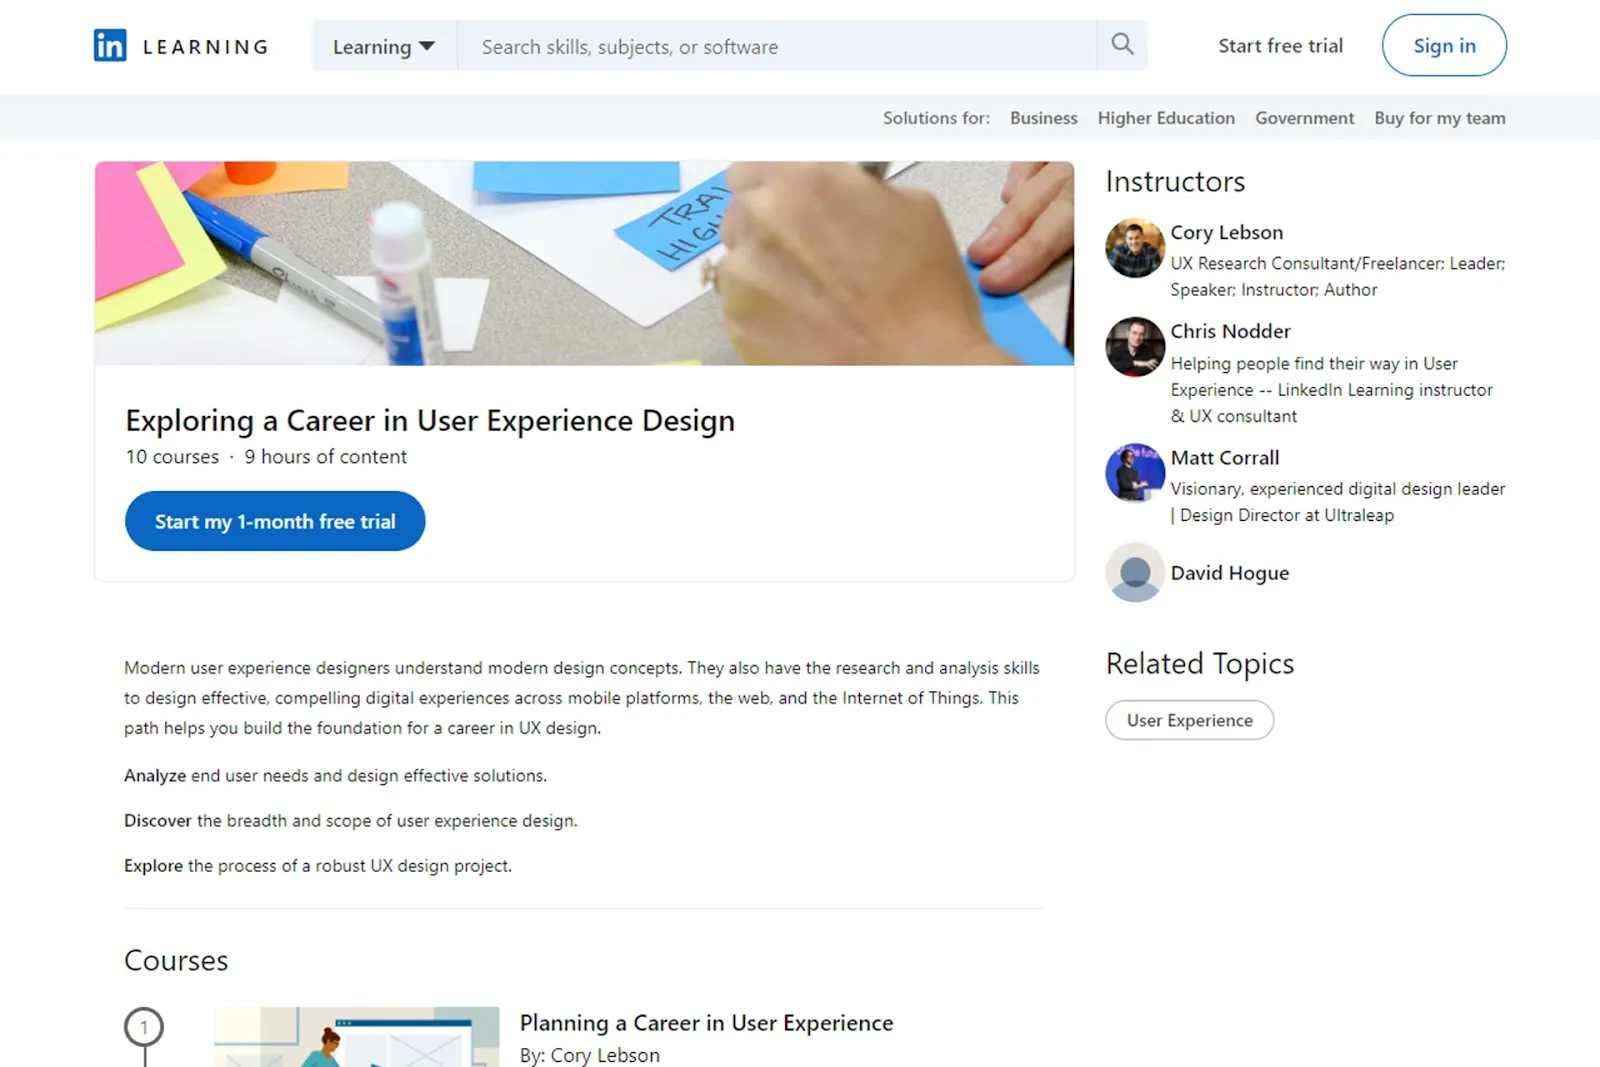Screen dimensions: 1600x1067
Task: Open the Higher Education solutions link
Action: tap(1166, 118)
